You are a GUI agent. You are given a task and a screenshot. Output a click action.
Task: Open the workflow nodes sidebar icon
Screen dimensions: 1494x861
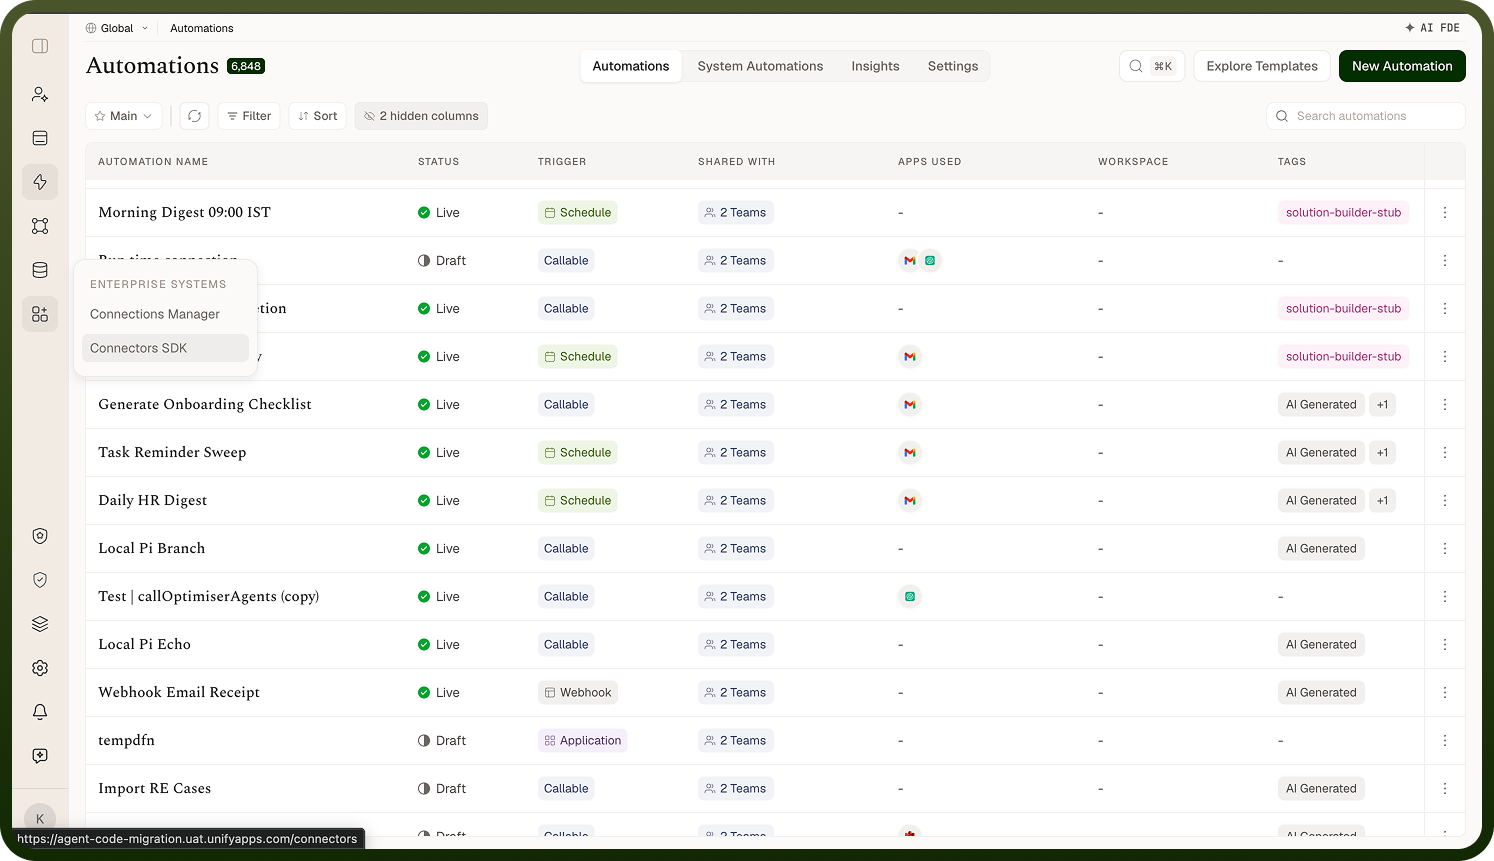click(40, 226)
